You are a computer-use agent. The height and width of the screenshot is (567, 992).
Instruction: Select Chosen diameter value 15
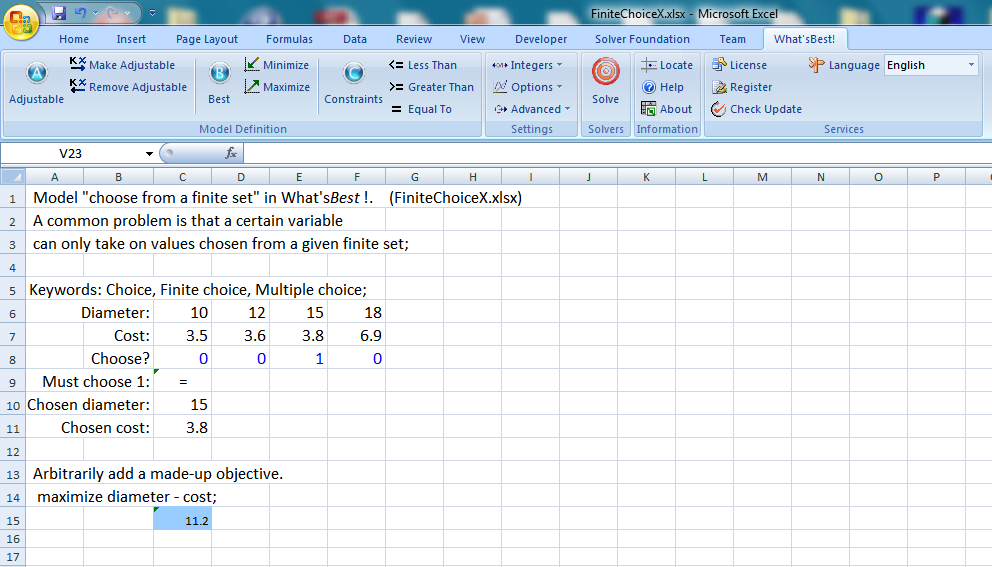coord(182,404)
